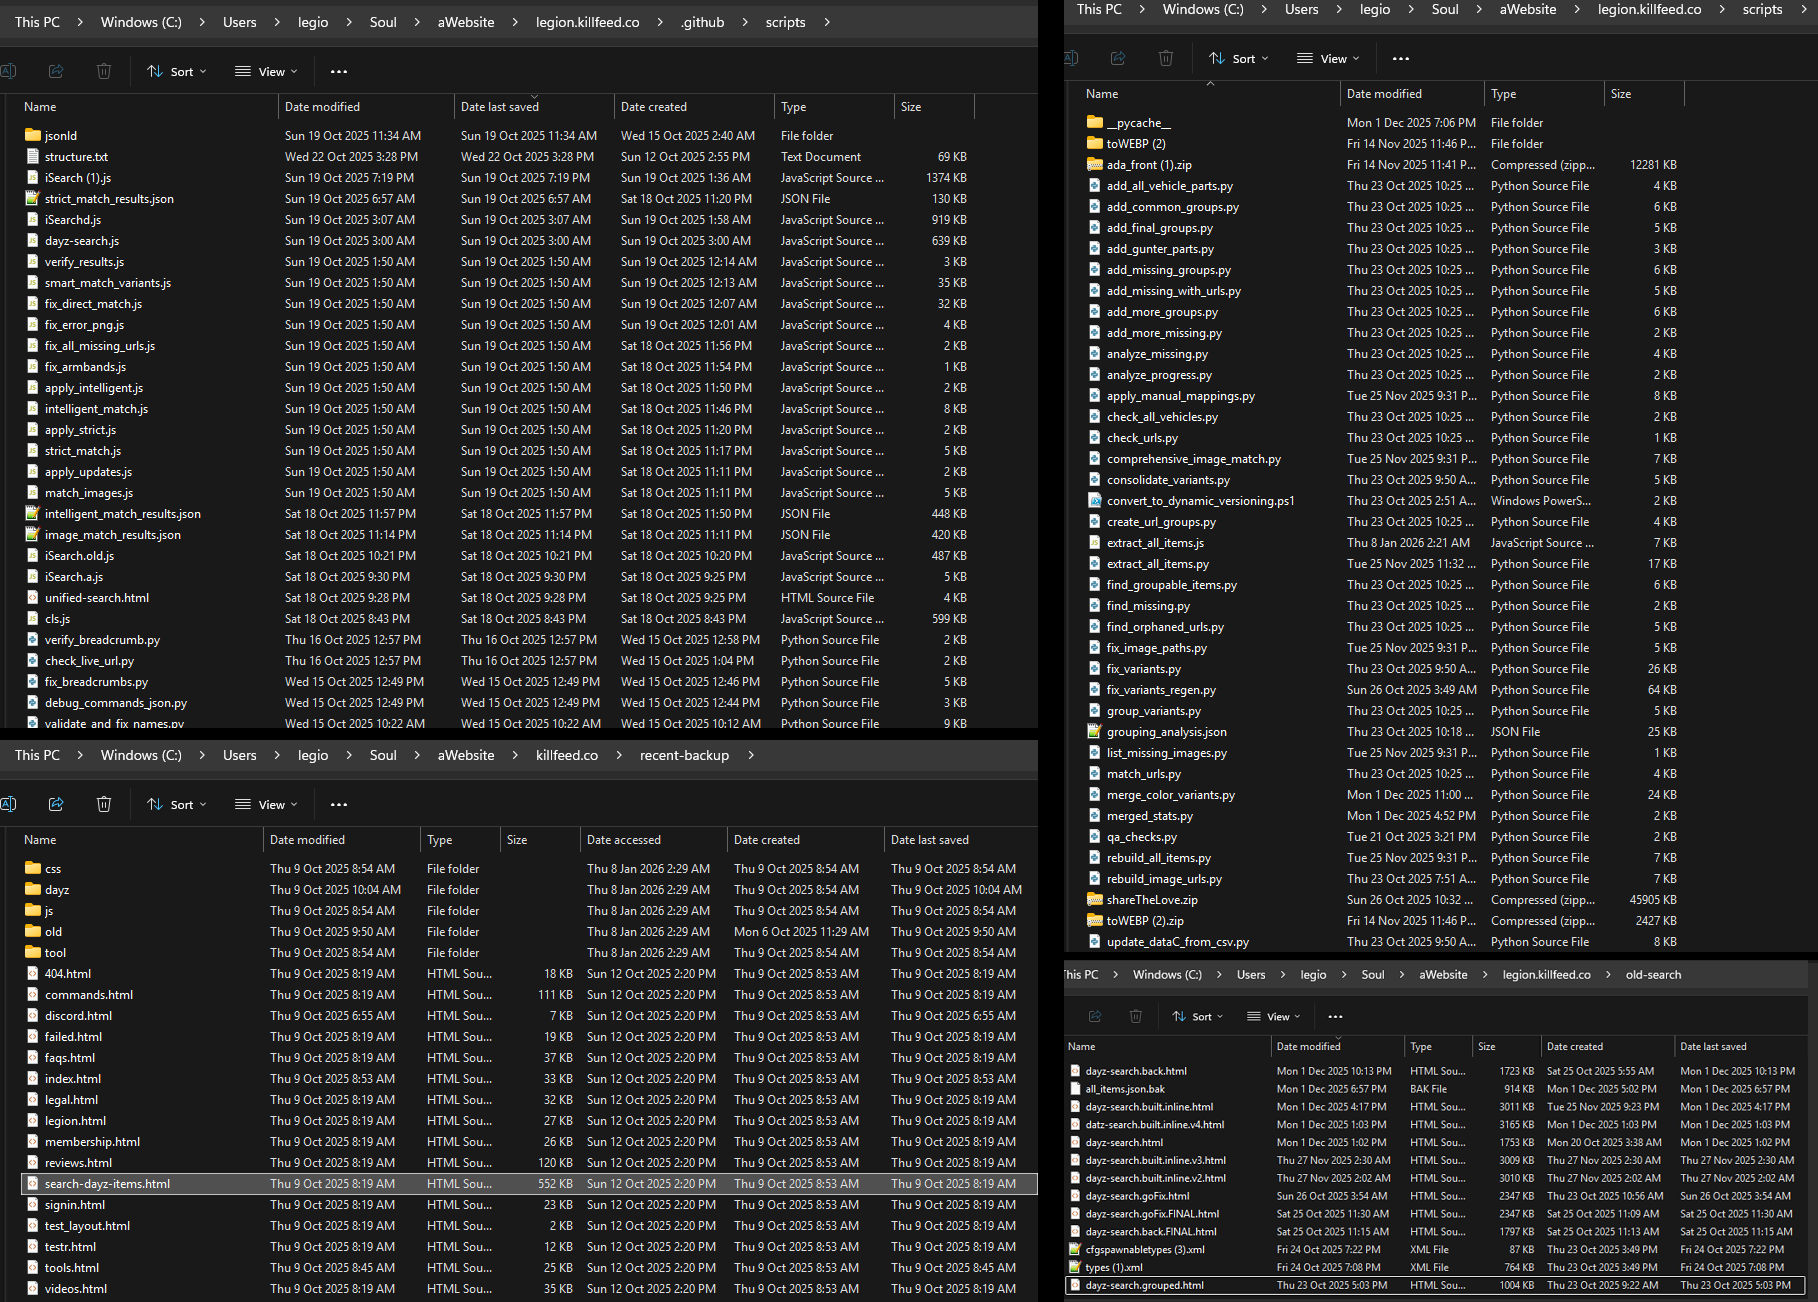Click Delete trash icon in old-search window
Image resolution: width=1818 pixels, height=1302 pixels.
click(1136, 1016)
